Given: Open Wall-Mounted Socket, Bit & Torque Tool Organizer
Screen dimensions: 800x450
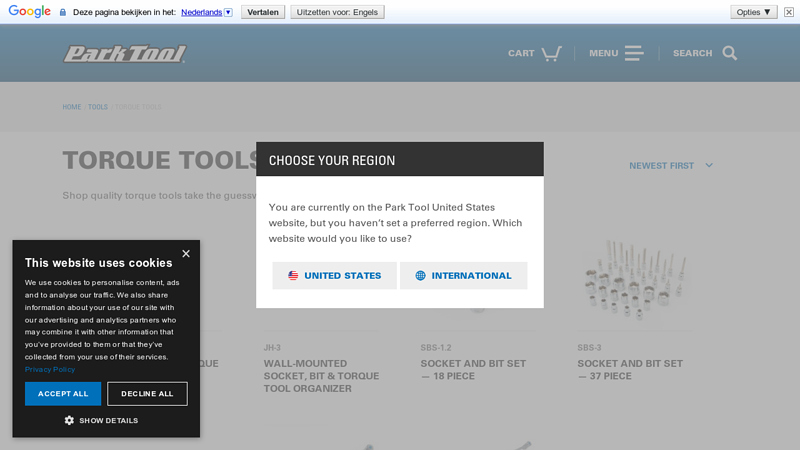Looking at the screenshot, I should coord(321,376).
